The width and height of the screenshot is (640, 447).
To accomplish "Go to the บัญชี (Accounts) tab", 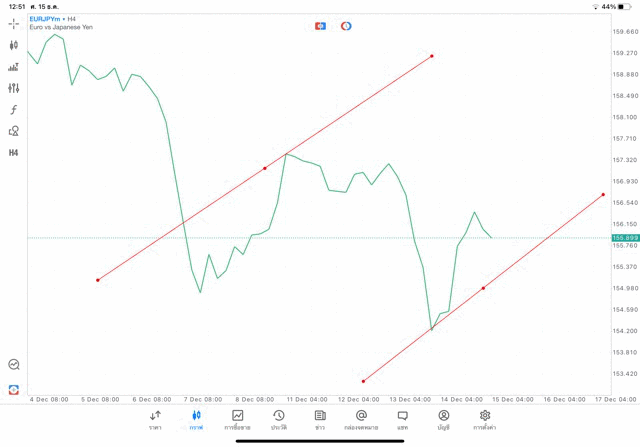I will [x=443, y=419].
